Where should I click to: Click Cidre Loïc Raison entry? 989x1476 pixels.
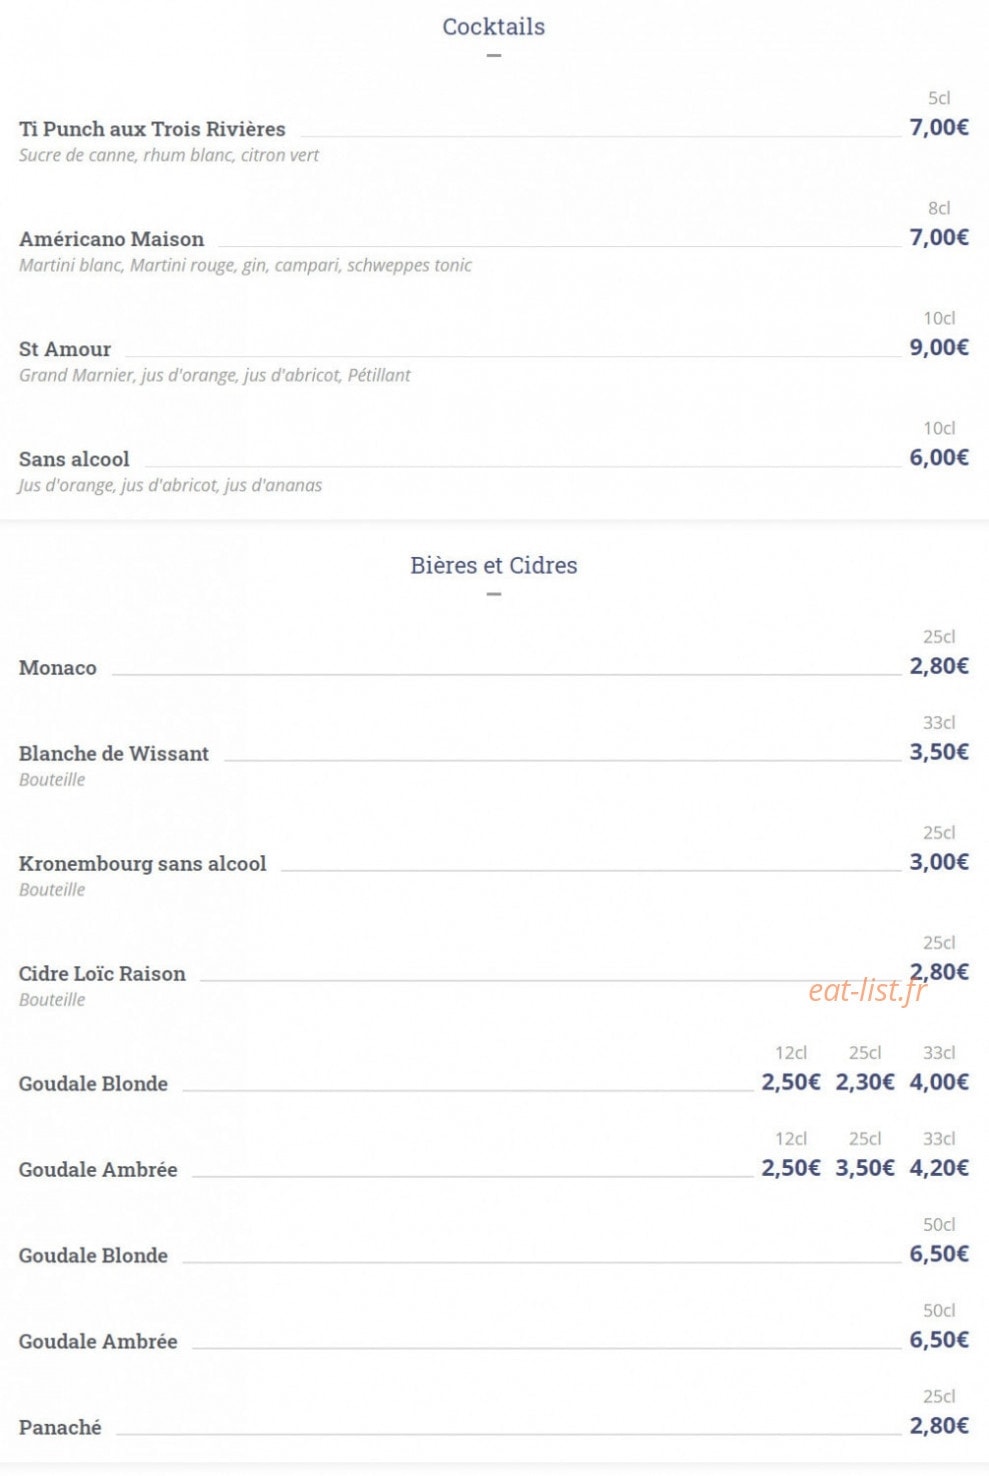[102, 973]
